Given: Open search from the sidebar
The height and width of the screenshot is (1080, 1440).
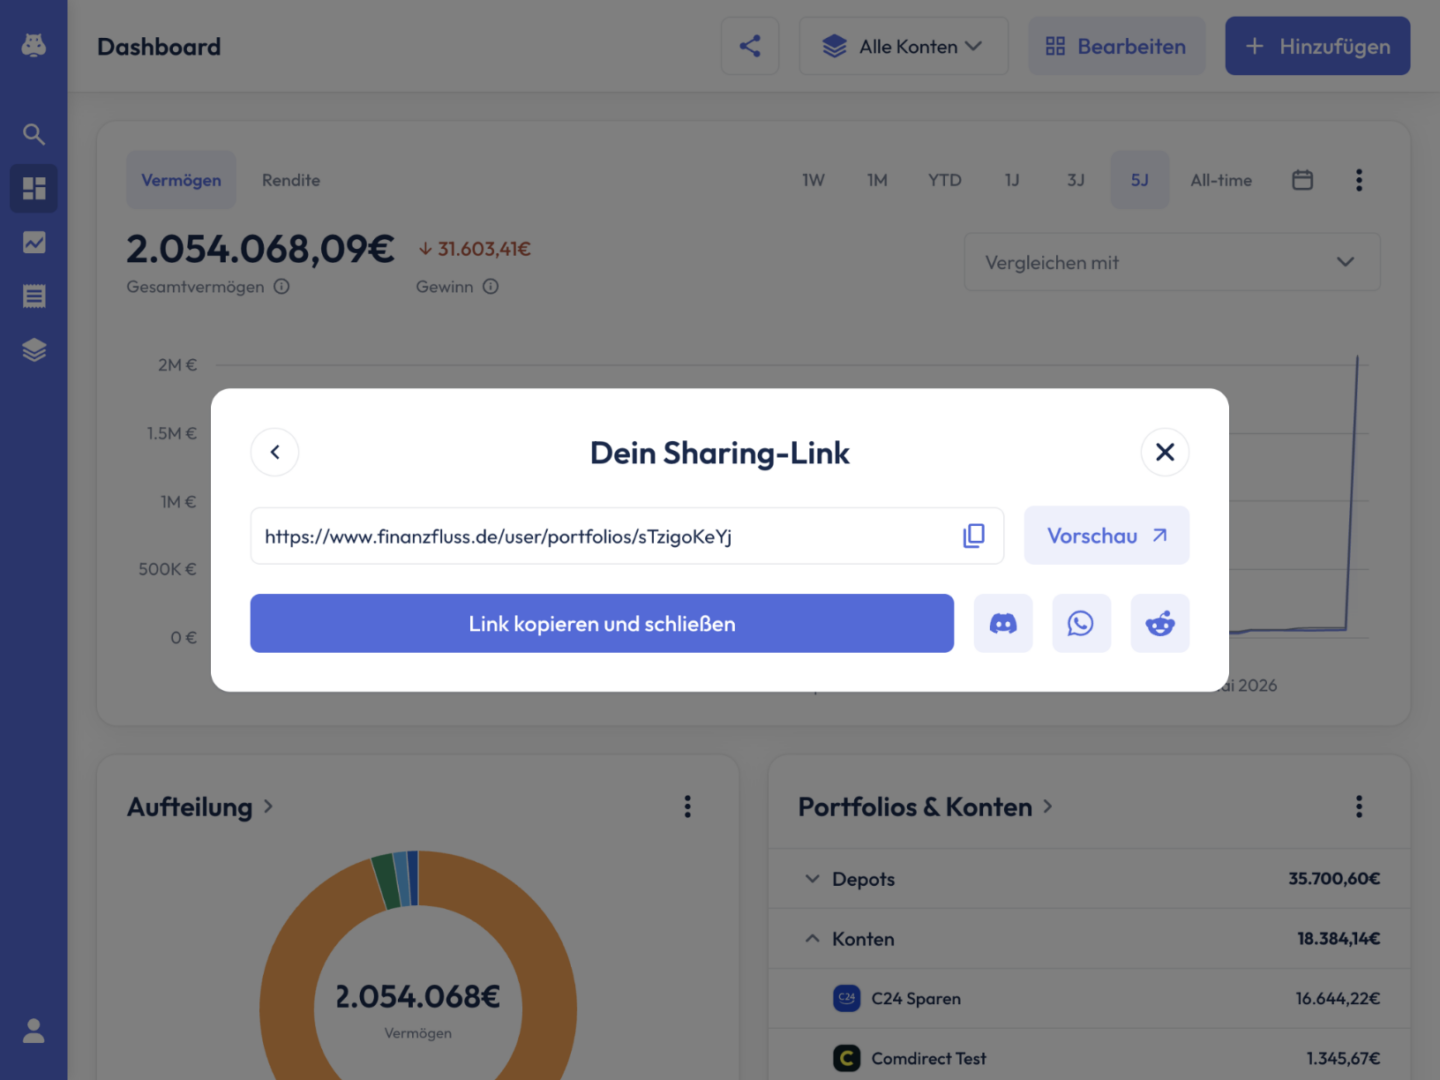Looking at the screenshot, I should tap(34, 134).
